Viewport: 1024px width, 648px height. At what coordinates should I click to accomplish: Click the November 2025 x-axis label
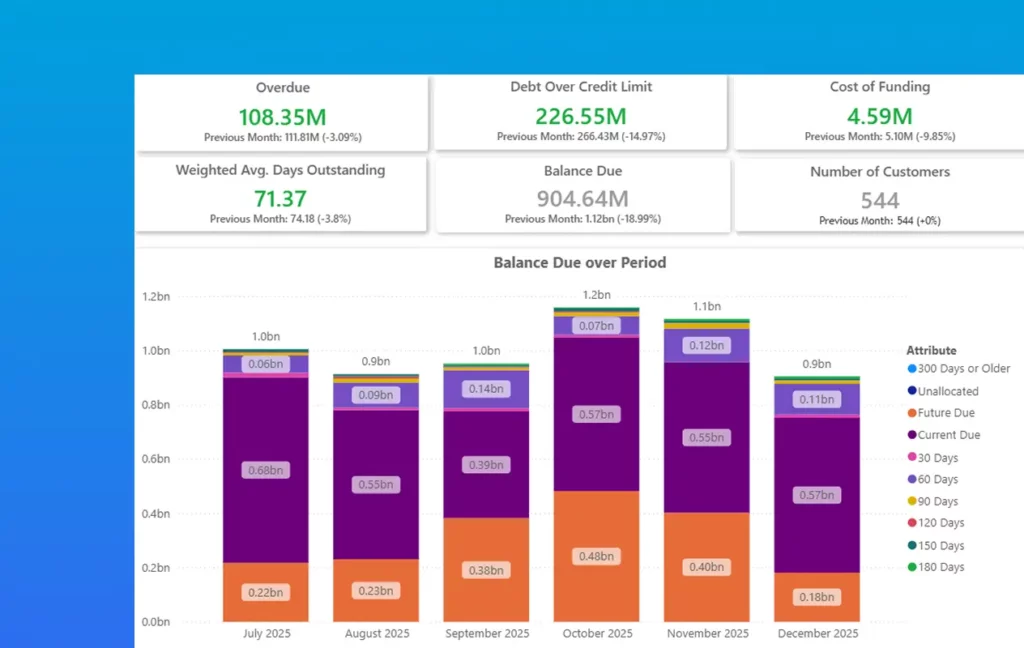pyautogui.click(x=707, y=634)
